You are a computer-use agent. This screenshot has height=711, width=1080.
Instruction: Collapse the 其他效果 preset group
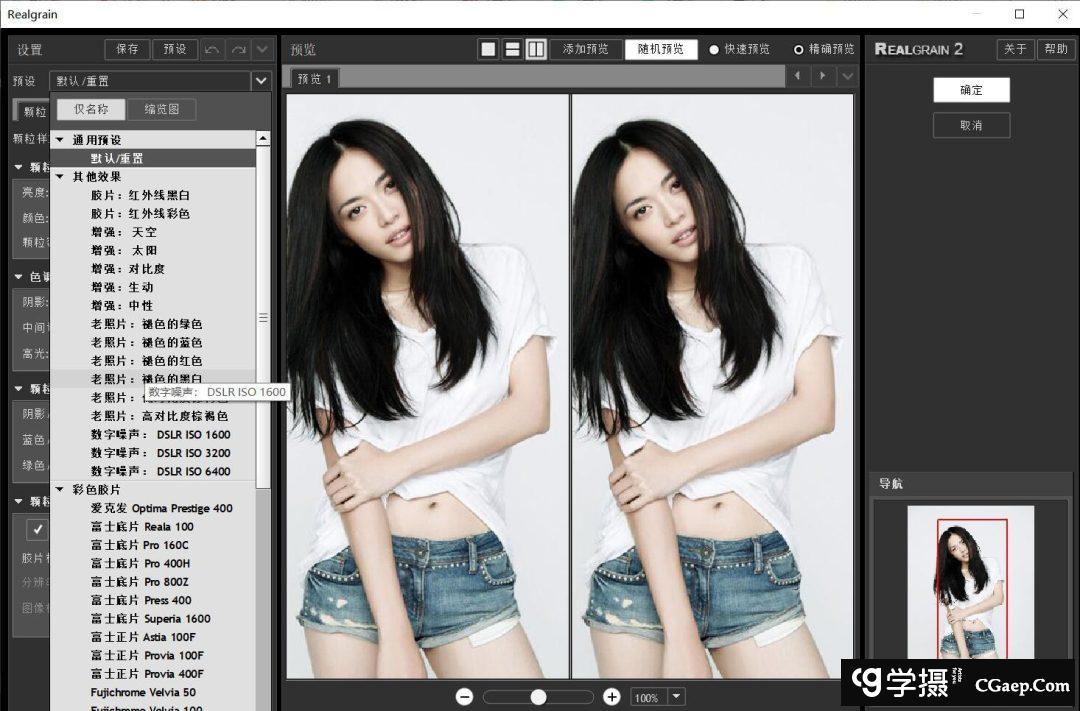coord(60,177)
